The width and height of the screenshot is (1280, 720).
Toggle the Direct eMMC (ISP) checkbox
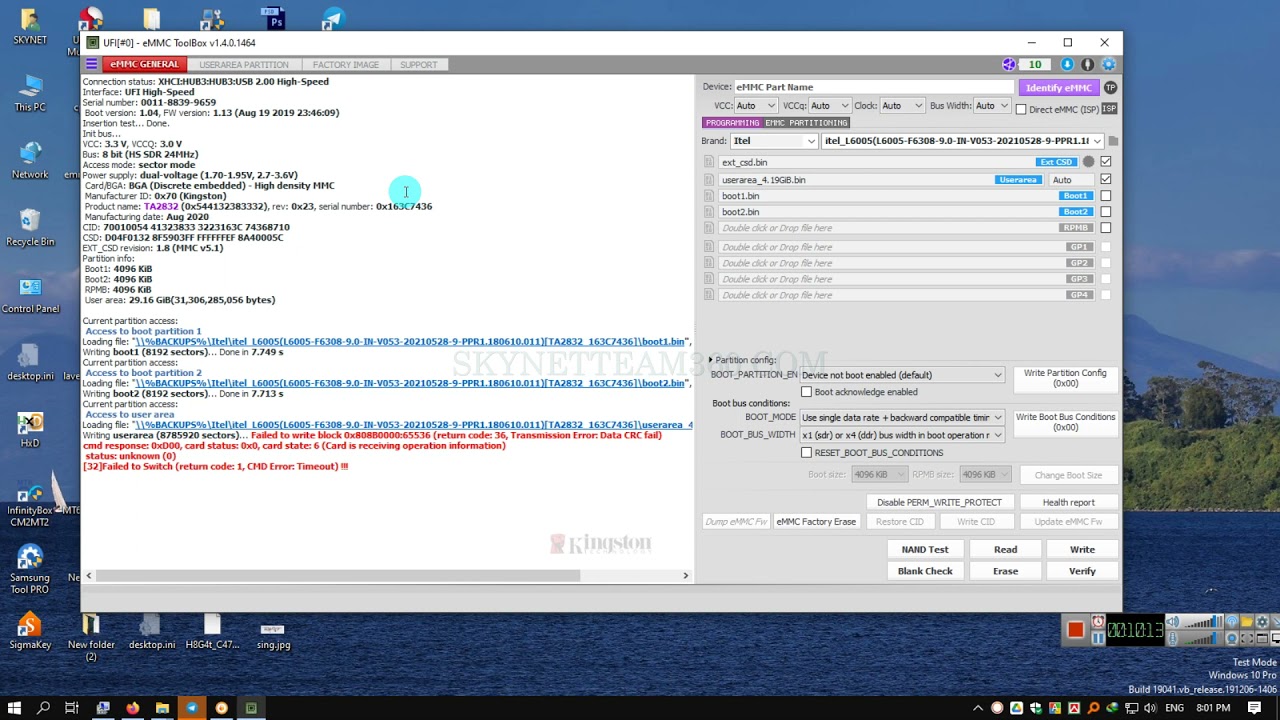tap(1021, 109)
